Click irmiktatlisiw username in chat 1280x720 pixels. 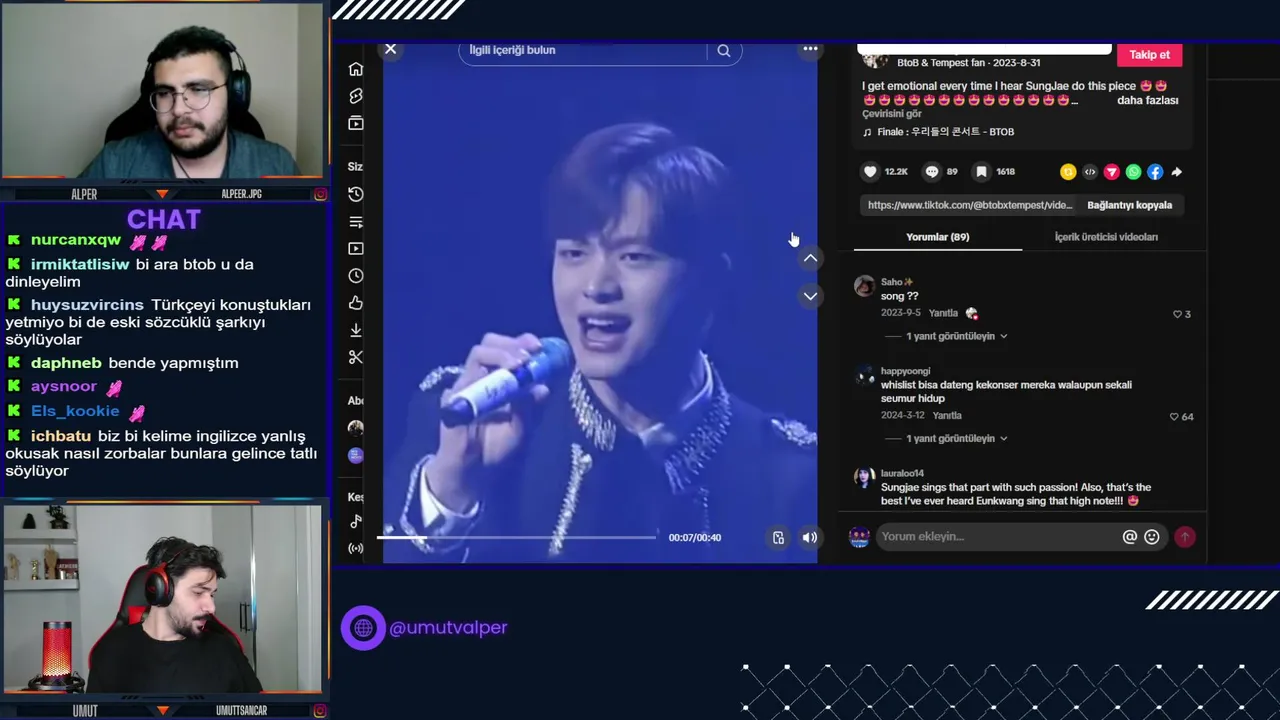[80, 265]
